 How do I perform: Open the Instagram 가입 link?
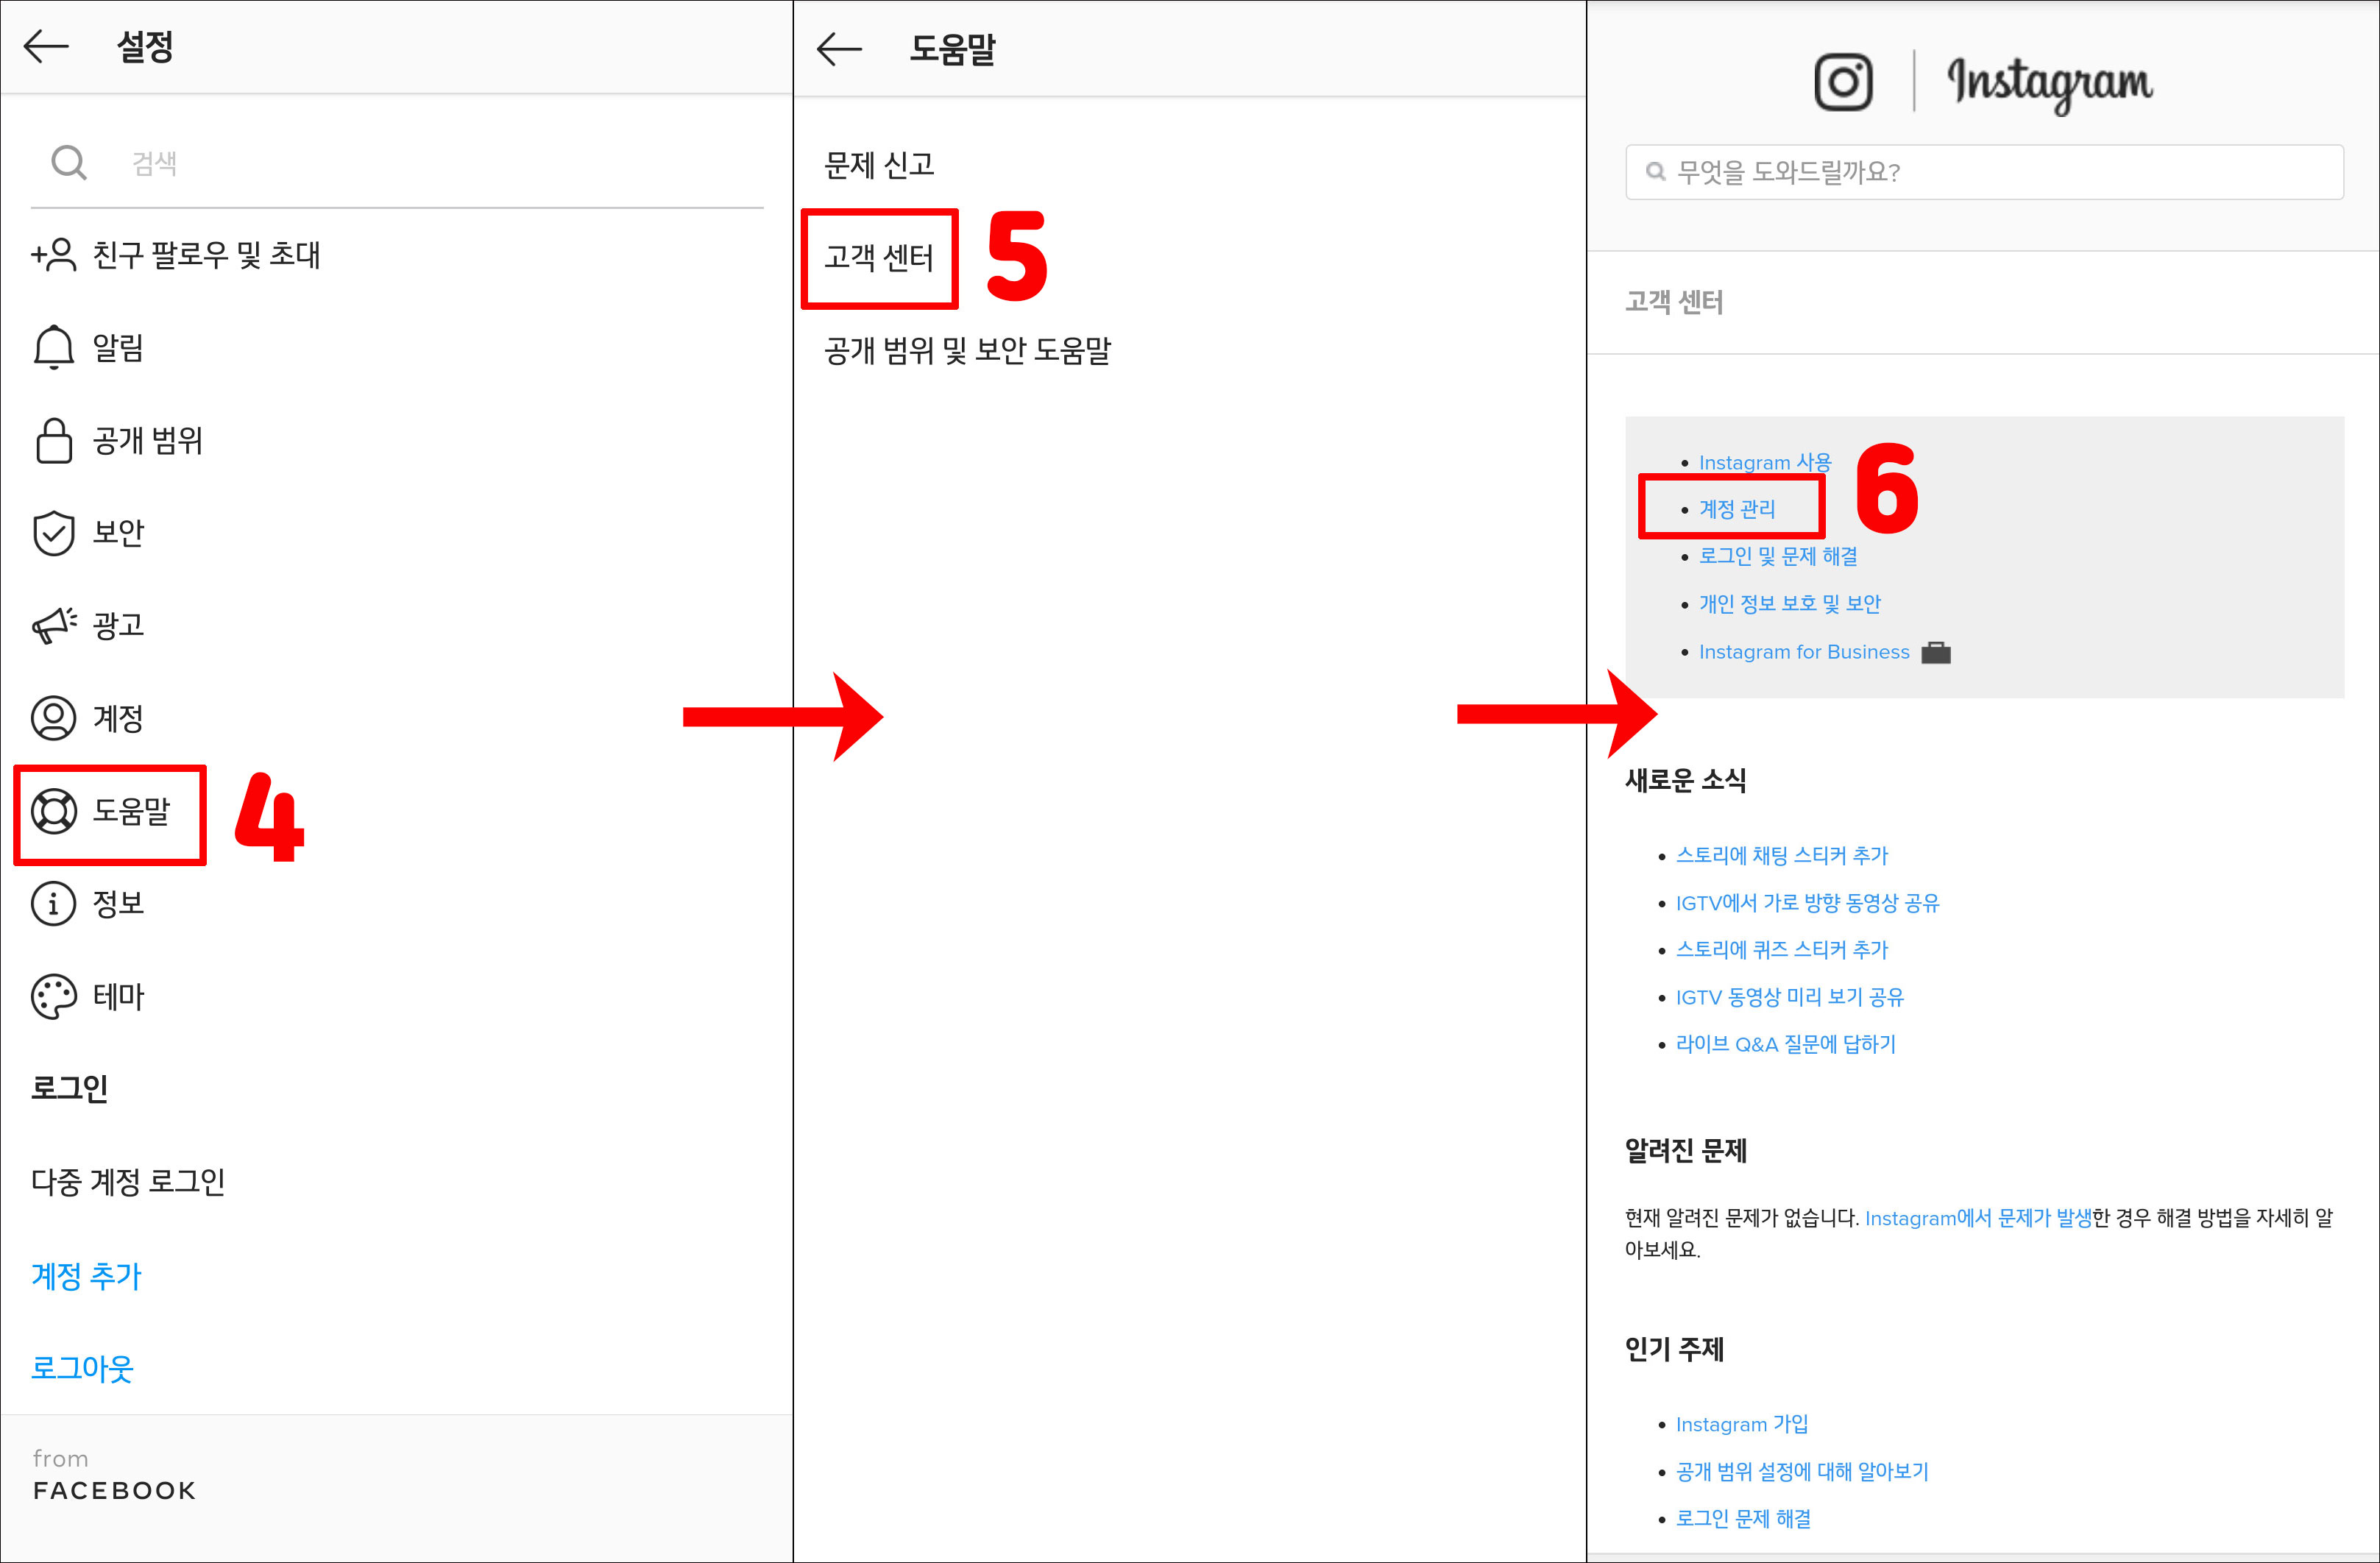[1742, 1424]
